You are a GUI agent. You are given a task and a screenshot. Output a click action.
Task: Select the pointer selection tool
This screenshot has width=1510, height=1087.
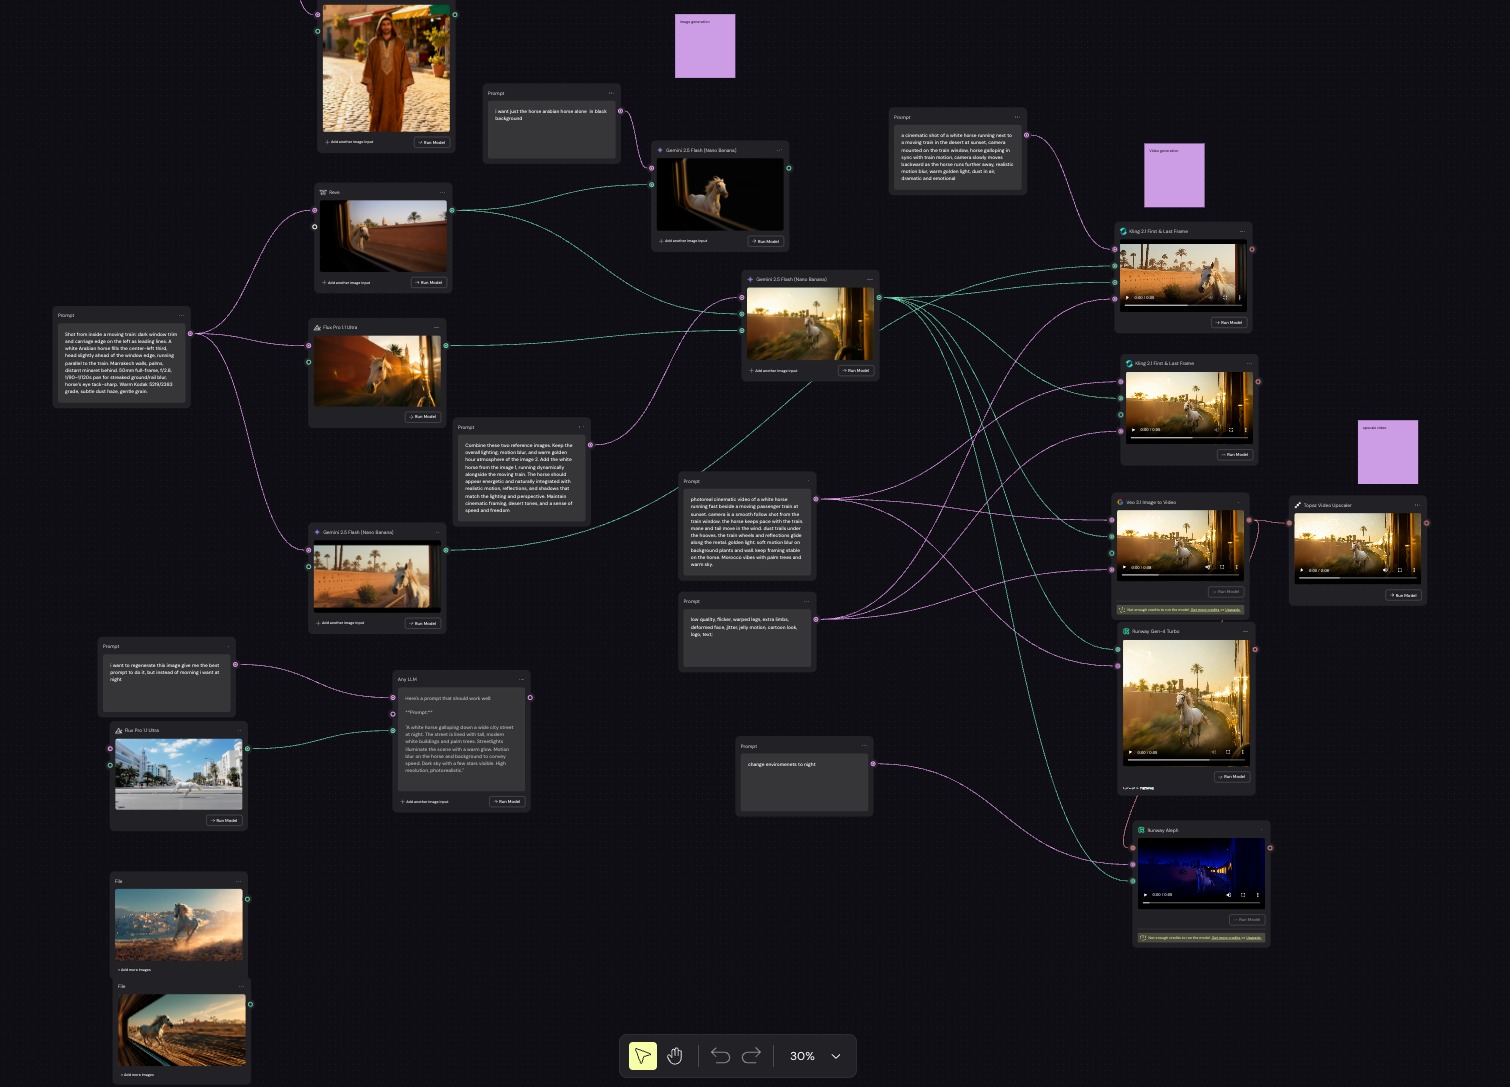coord(643,1056)
